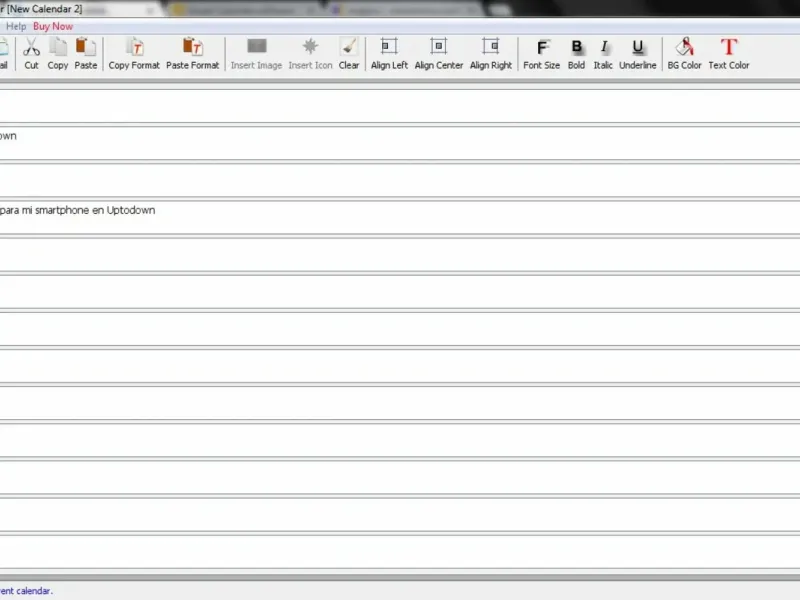
Task: Click the Insert Image toolbar icon
Action: tap(256, 53)
